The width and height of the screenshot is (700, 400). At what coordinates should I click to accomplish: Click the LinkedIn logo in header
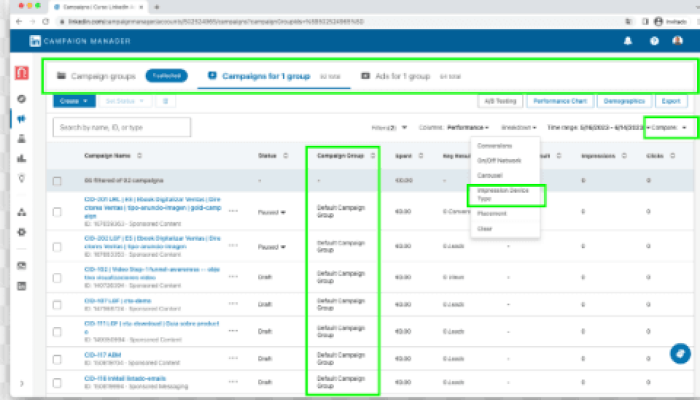[x=34, y=42]
